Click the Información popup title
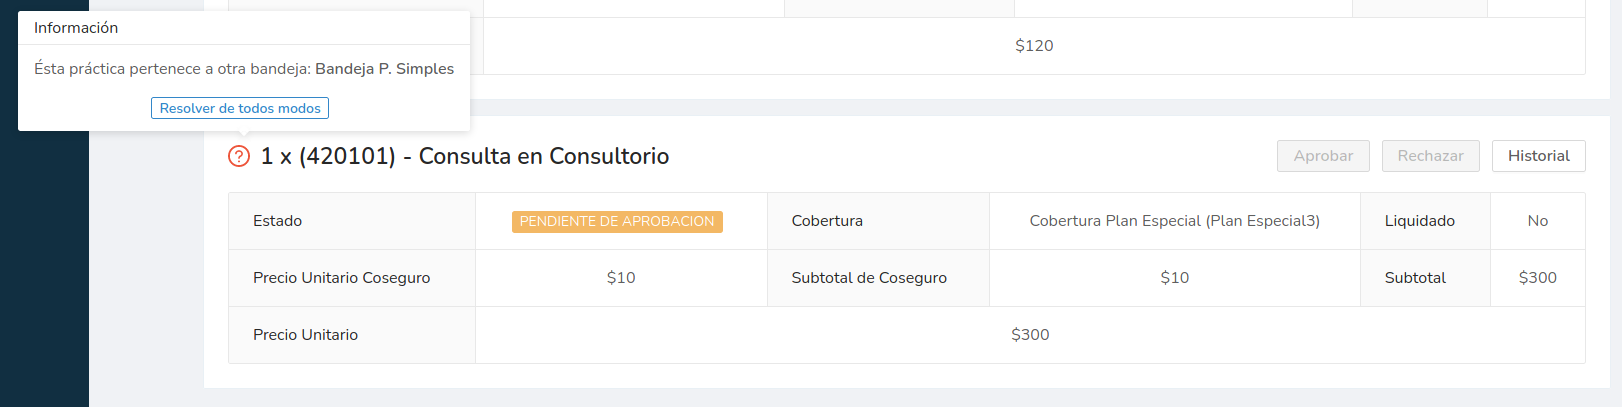1622x407 pixels. [x=76, y=28]
